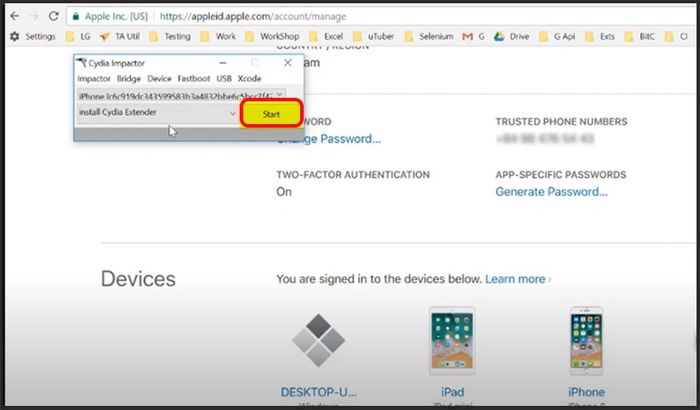Click the DESKTOP-U Windows device icon

coord(318,340)
